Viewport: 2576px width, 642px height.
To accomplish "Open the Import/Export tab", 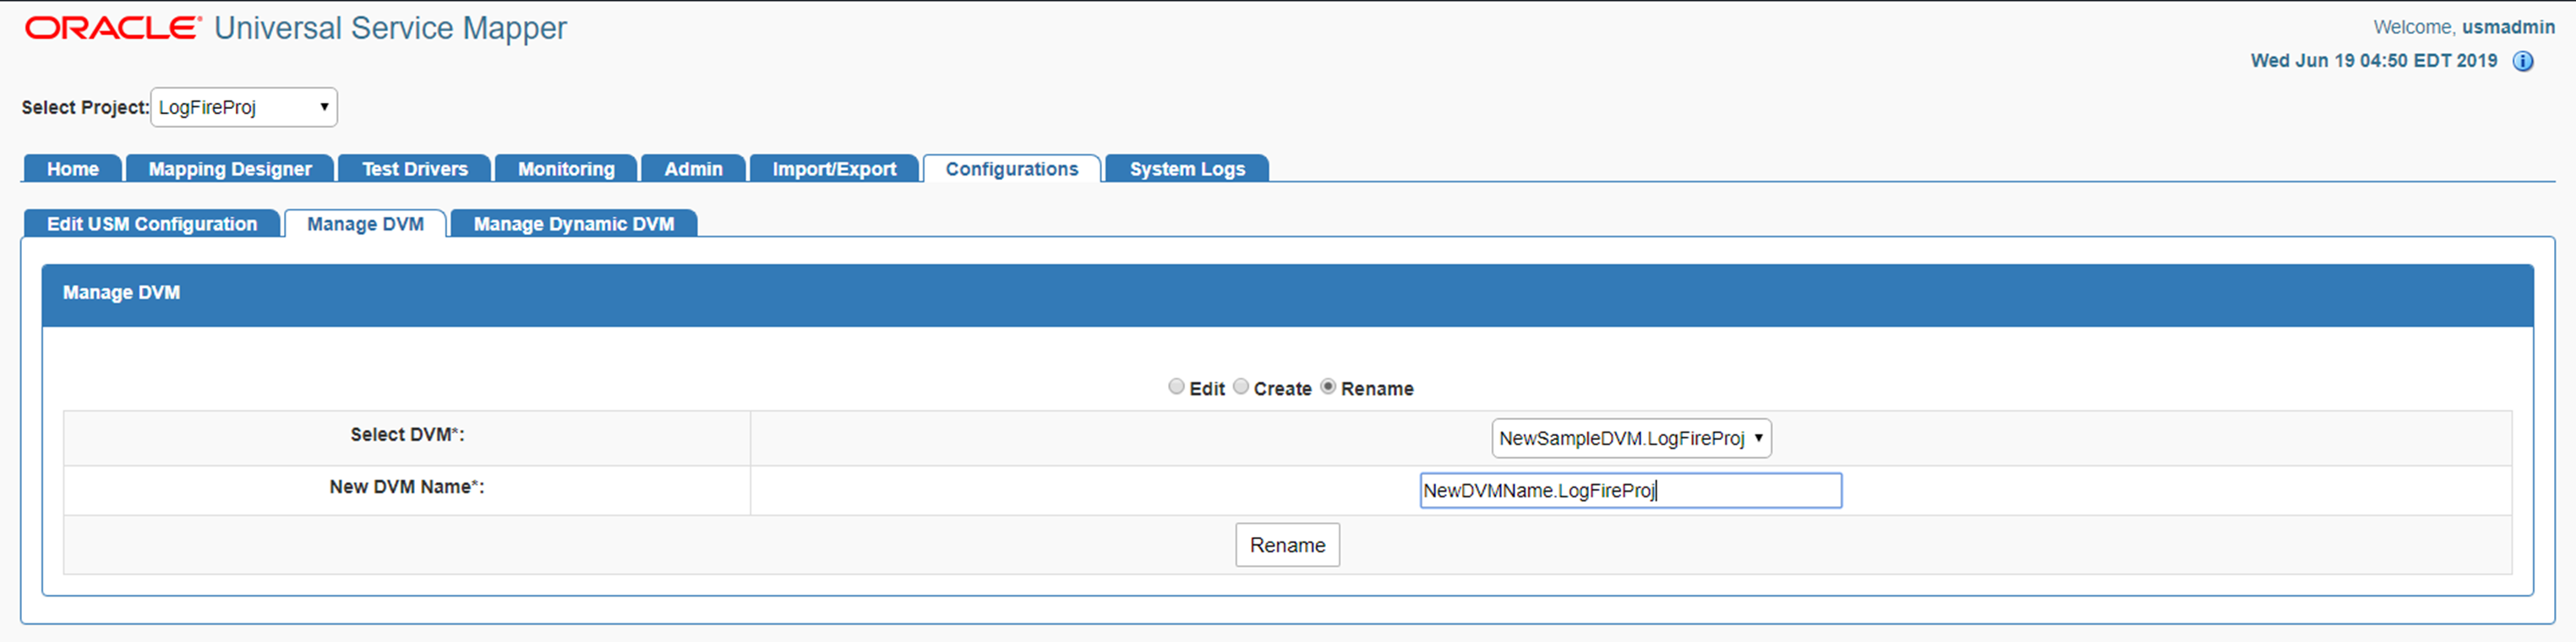I will tap(834, 169).
